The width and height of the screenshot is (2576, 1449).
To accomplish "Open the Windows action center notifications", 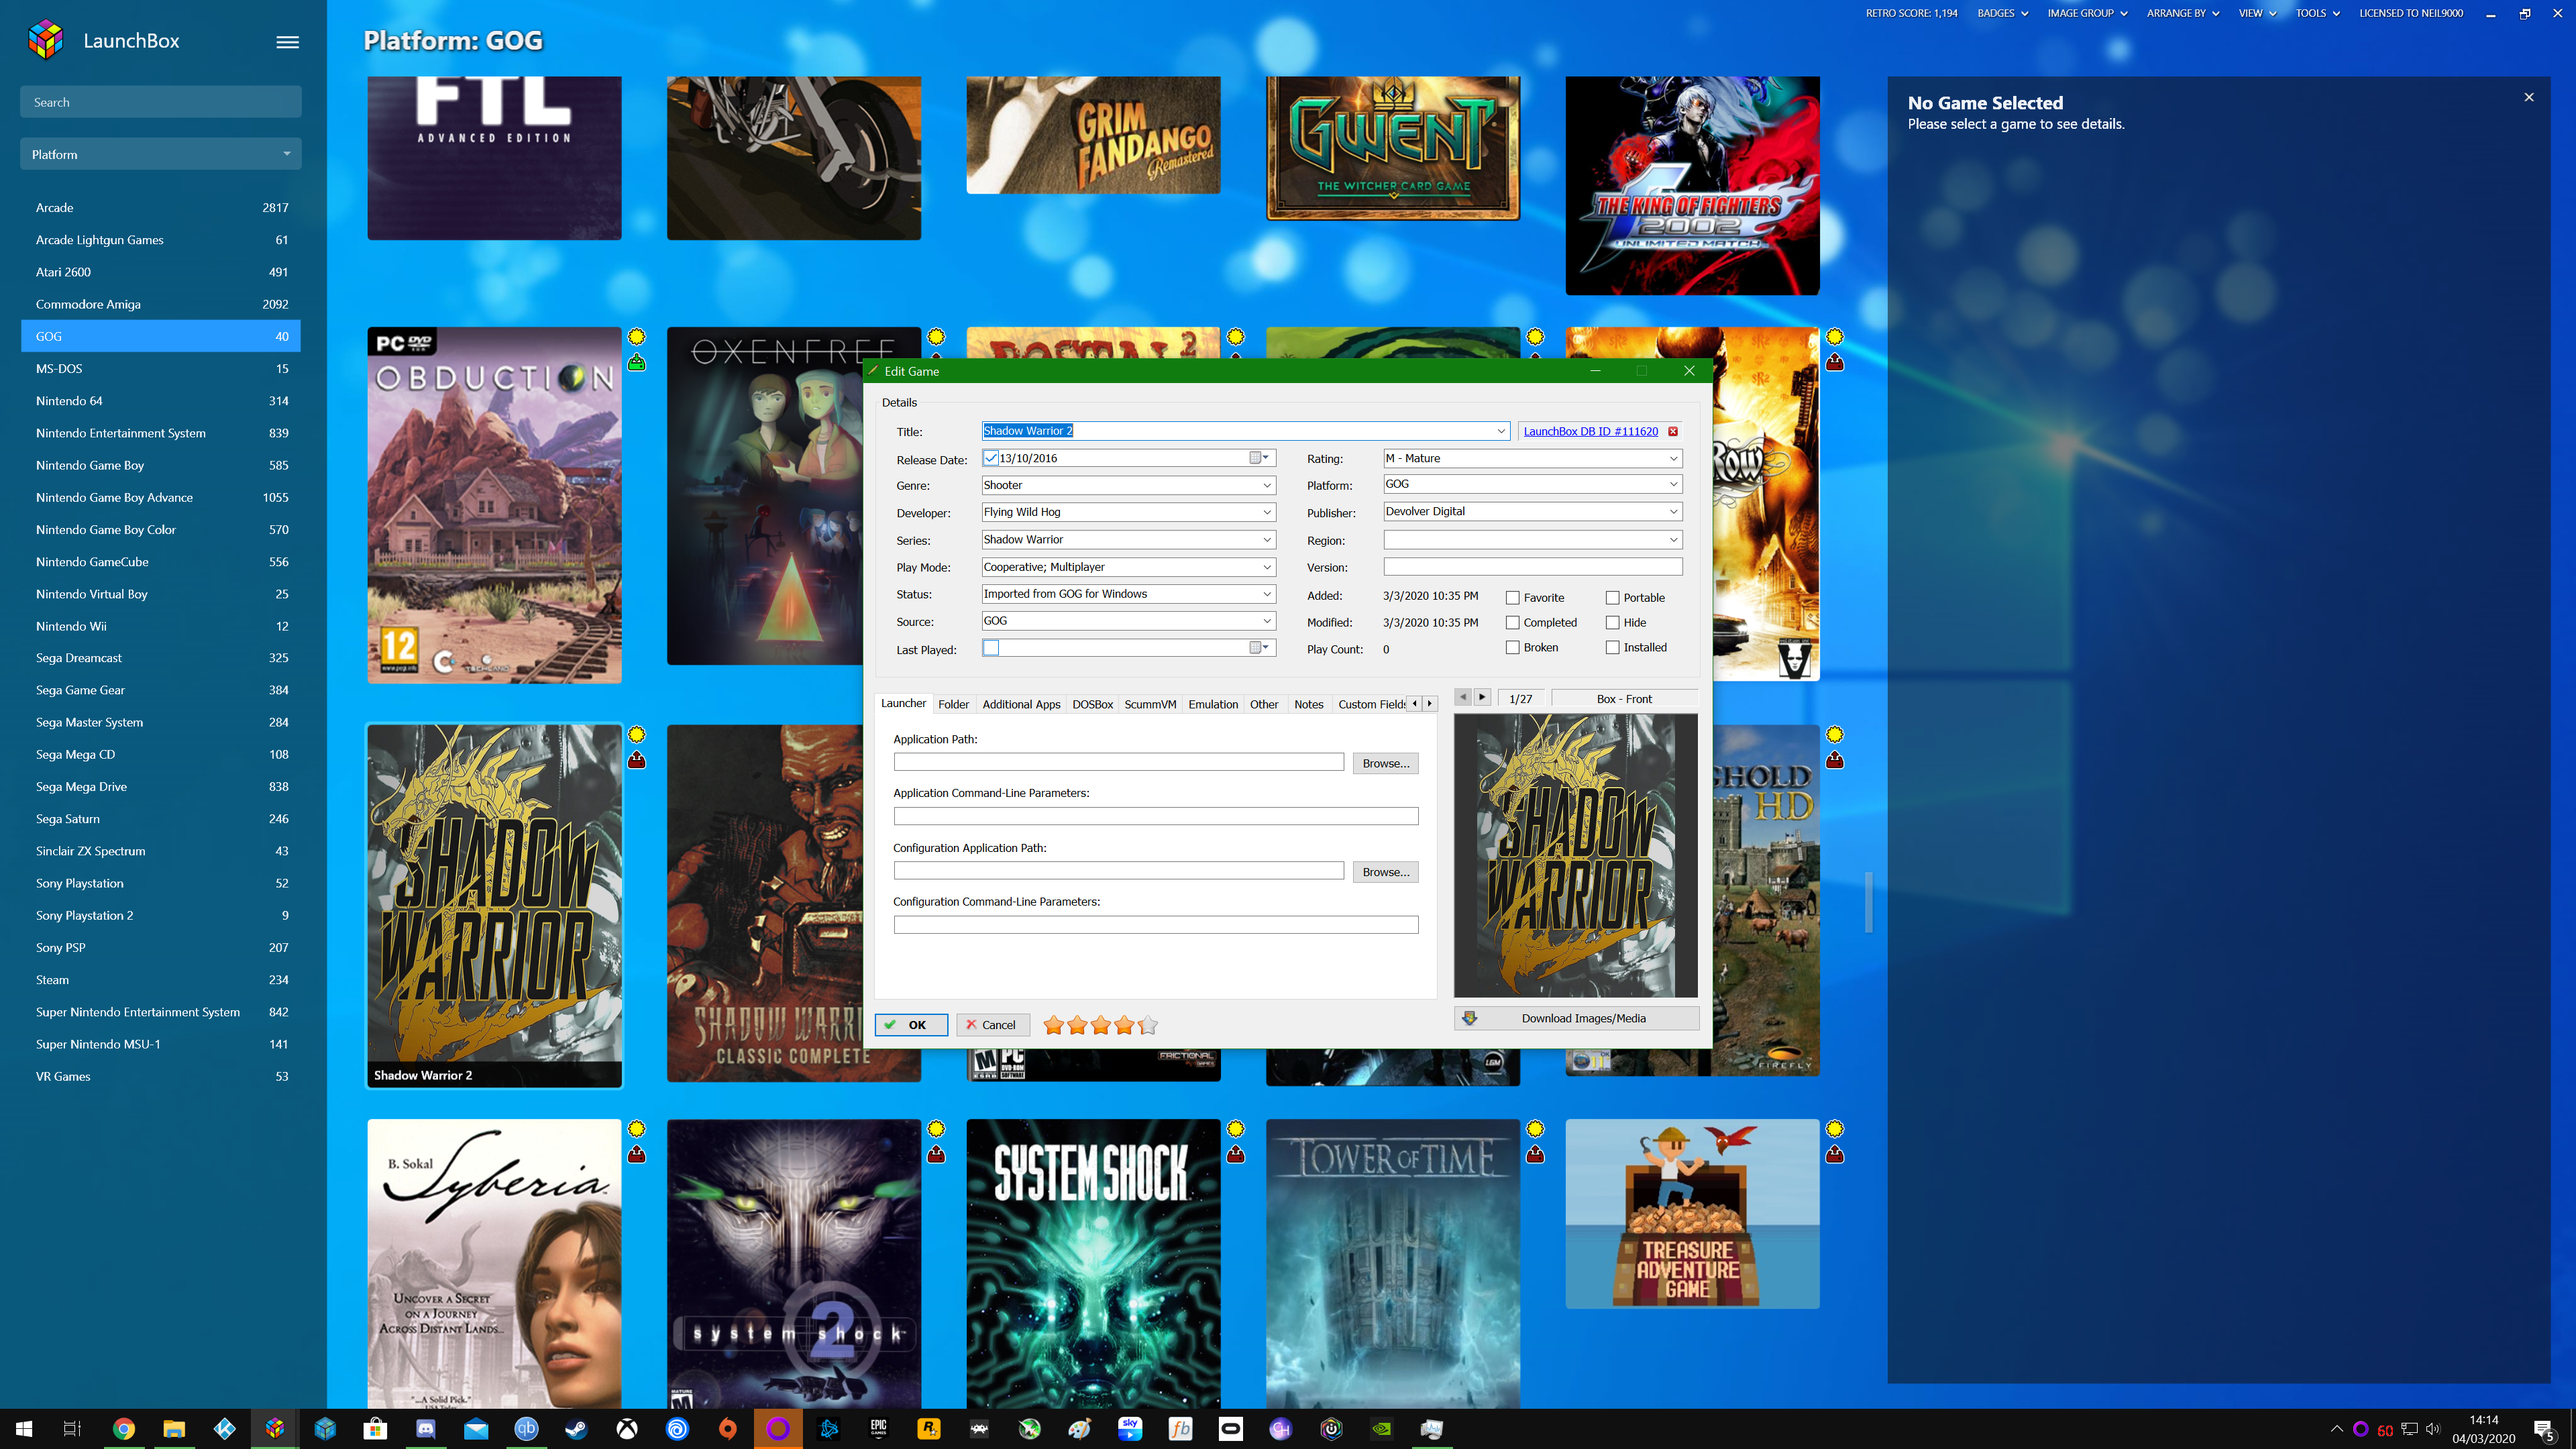I will coord(2543,1429).
